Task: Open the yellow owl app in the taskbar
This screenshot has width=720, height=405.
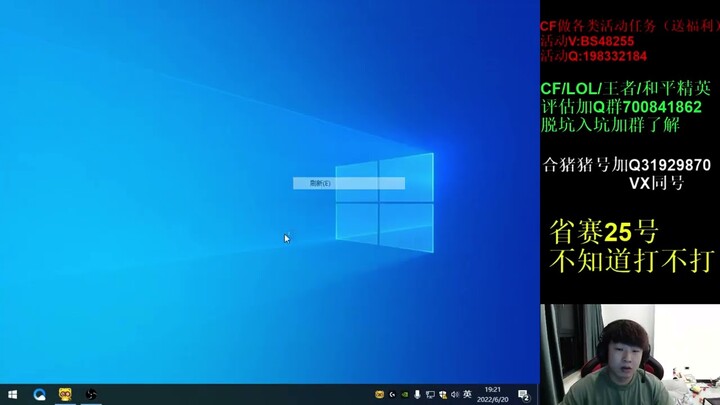Action: pos(65,394)
